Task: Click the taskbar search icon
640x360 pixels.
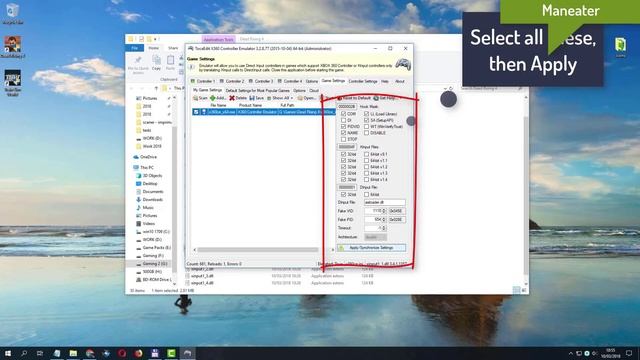Action: 24,353
